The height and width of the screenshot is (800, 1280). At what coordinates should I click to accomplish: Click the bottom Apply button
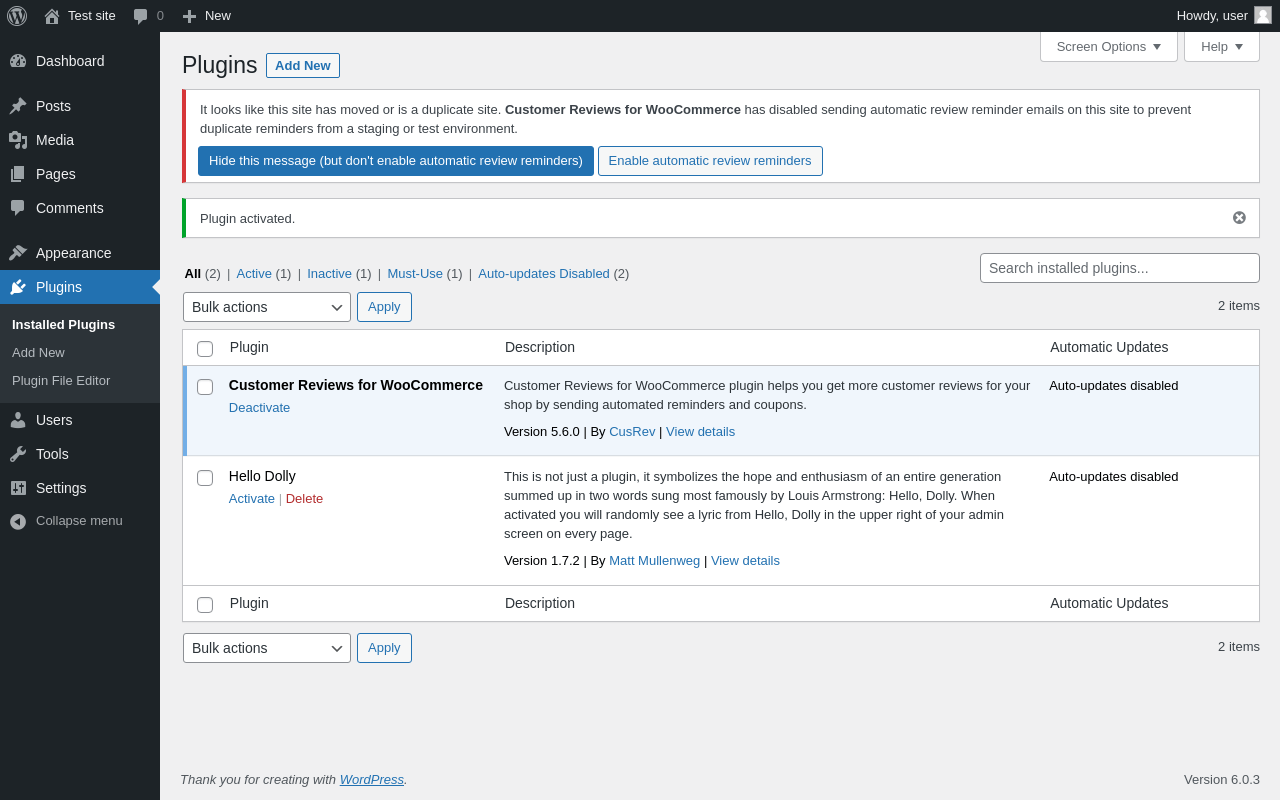click(x=384, y=648)
